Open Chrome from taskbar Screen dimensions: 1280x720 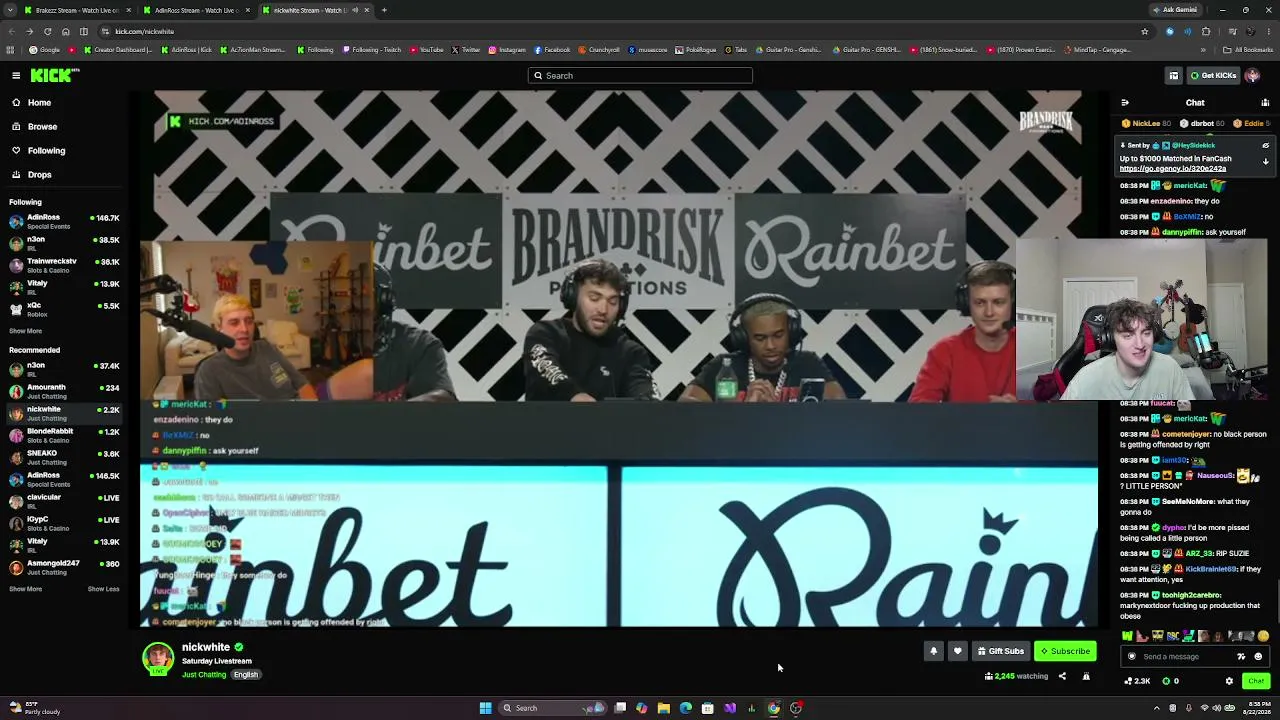point(773,708)
